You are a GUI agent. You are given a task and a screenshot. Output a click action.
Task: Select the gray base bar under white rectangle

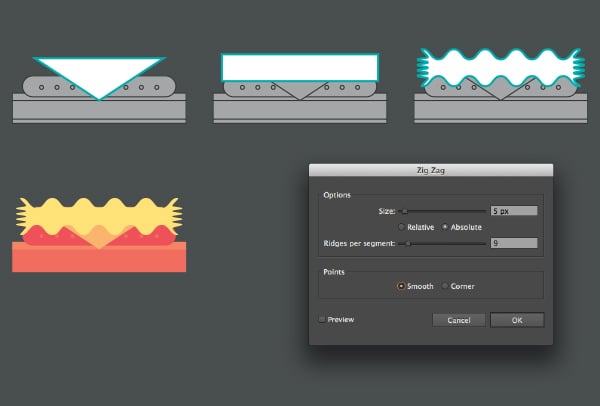299,110
